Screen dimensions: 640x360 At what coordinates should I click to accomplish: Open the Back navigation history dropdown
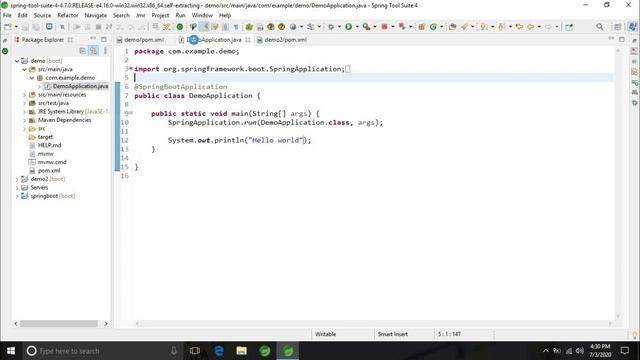point(539,27)
